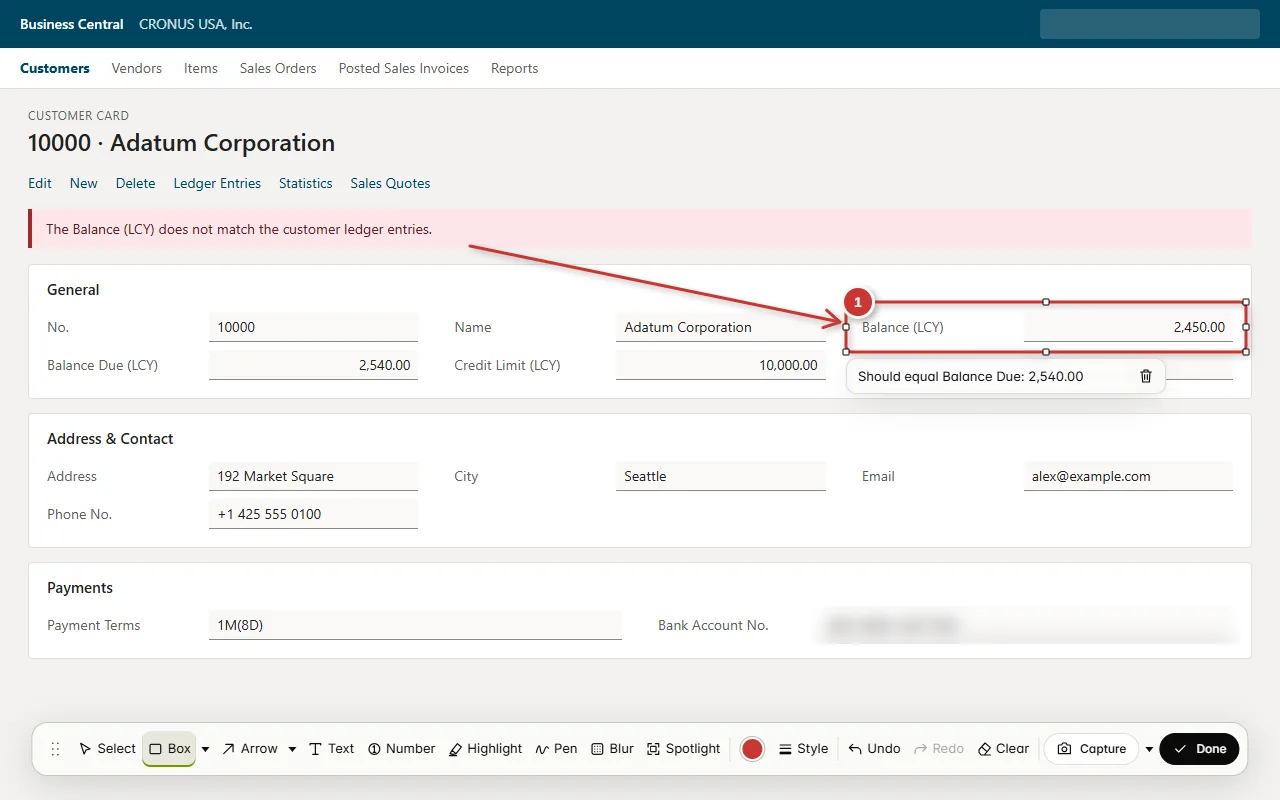This screenshot has width=1280, height=800.
Task: Open the Style options
Action: (803, 749)
